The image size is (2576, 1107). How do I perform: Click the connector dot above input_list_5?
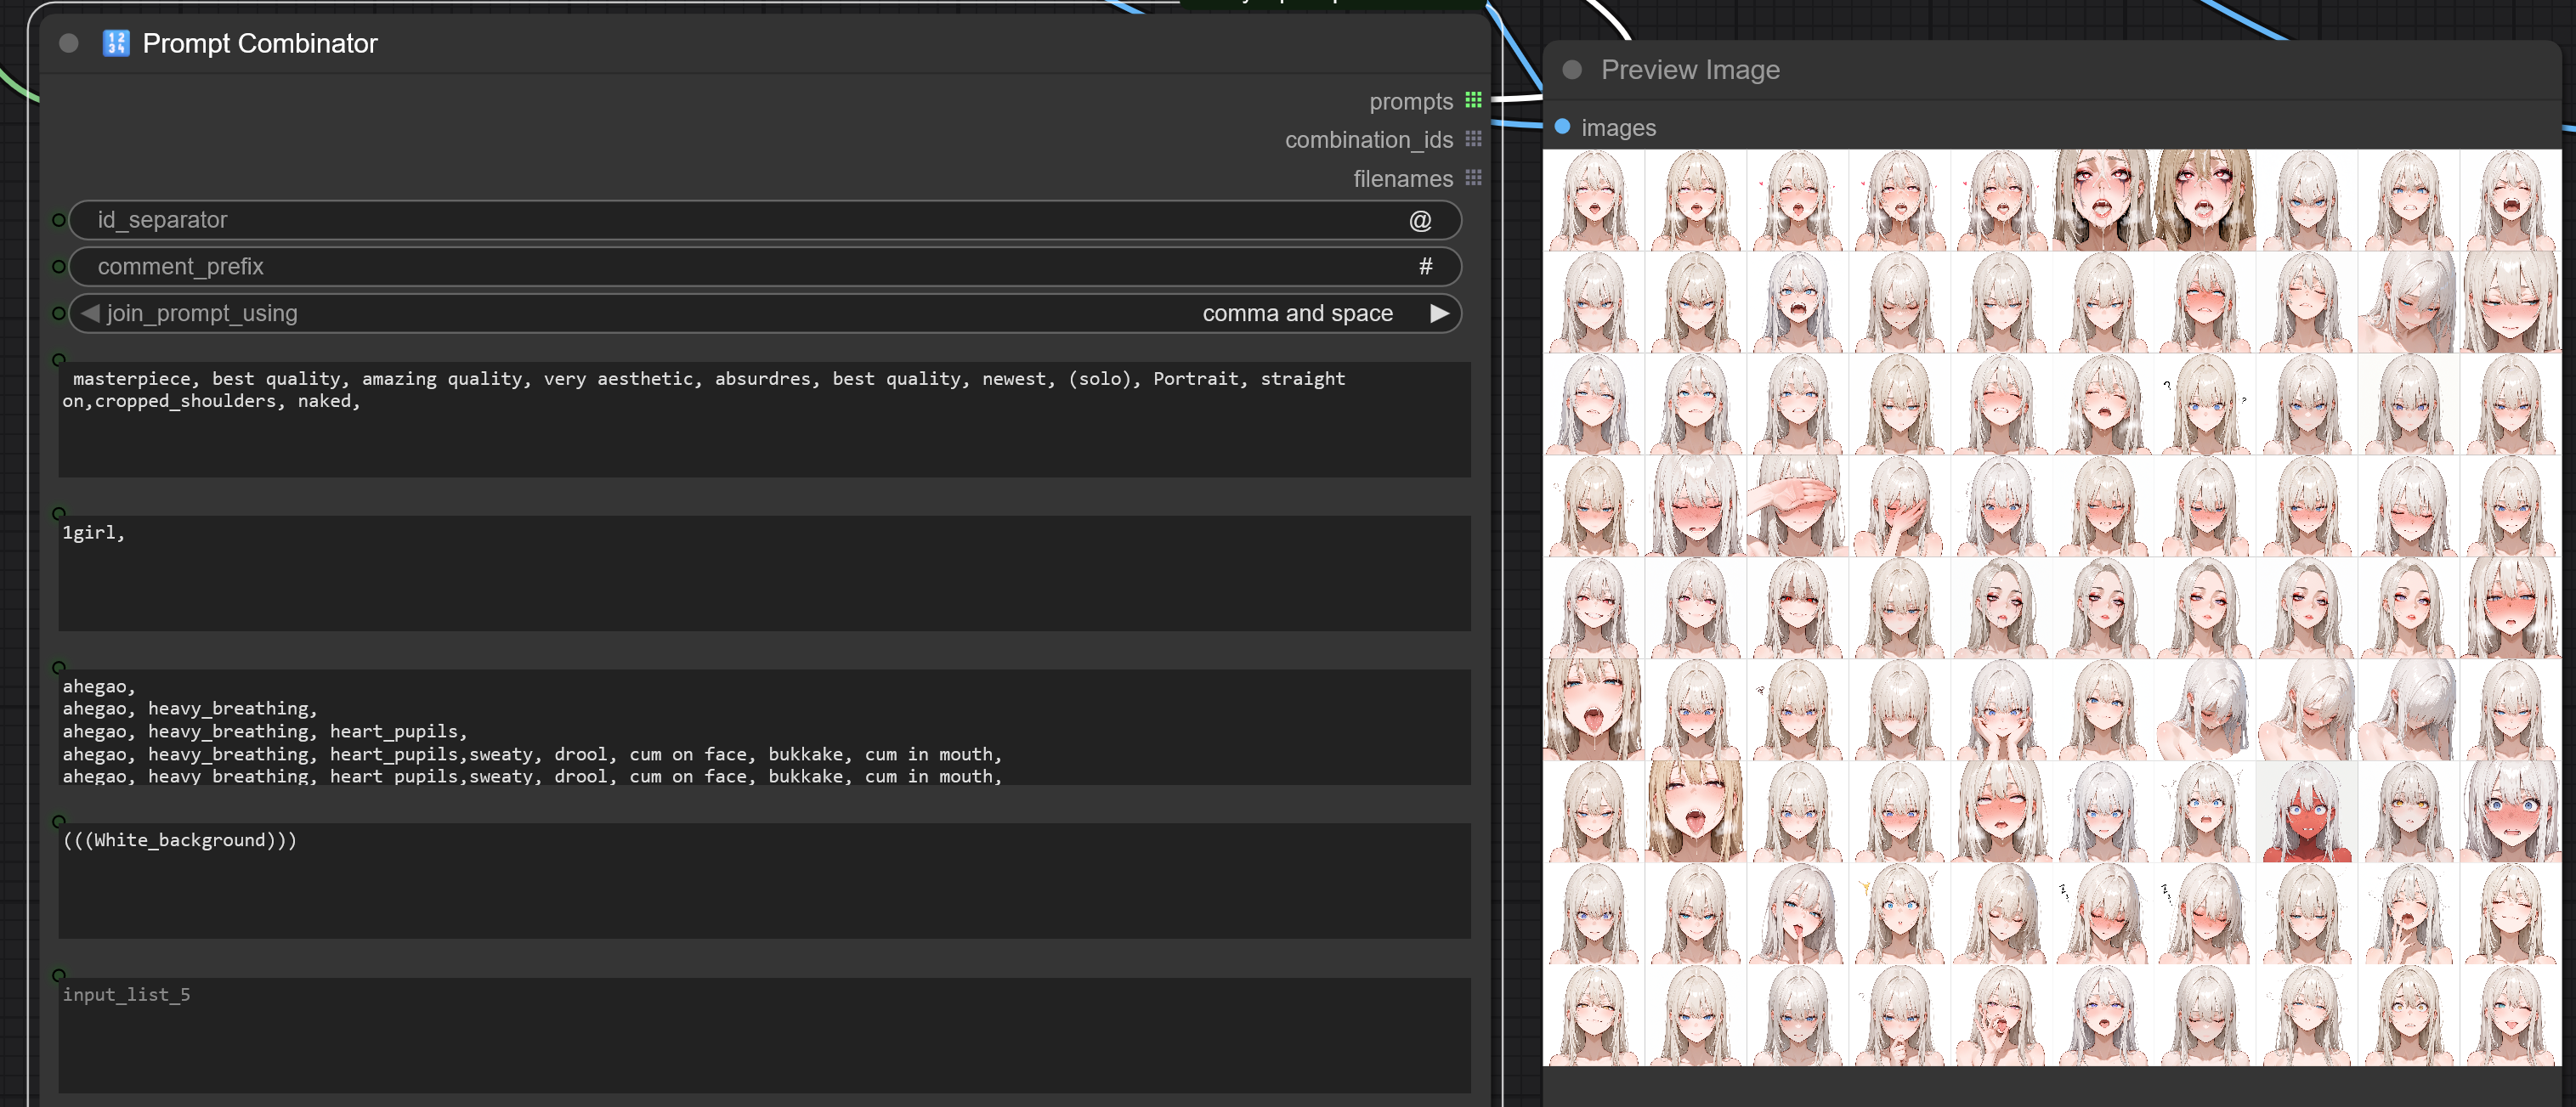[x=59, y=975]
